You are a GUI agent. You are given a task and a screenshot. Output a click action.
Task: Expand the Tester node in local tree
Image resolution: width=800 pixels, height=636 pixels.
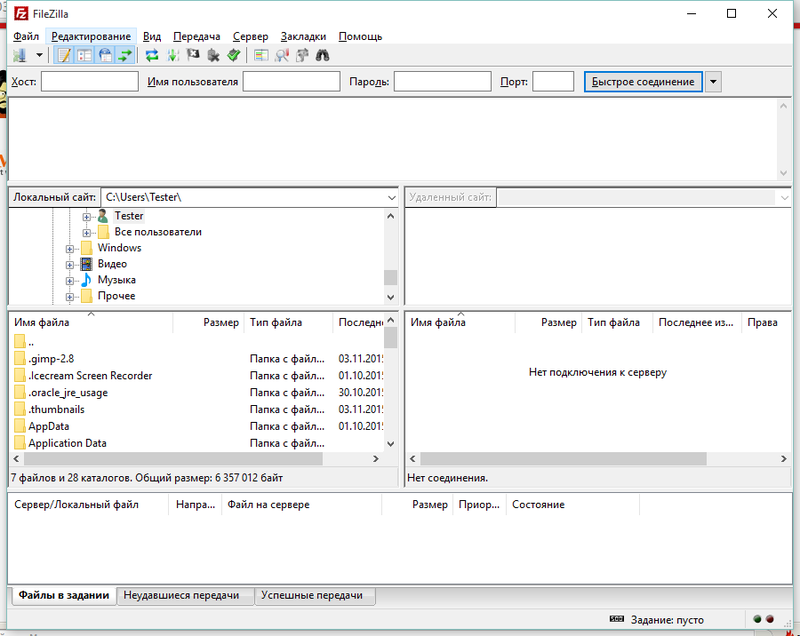87,217
